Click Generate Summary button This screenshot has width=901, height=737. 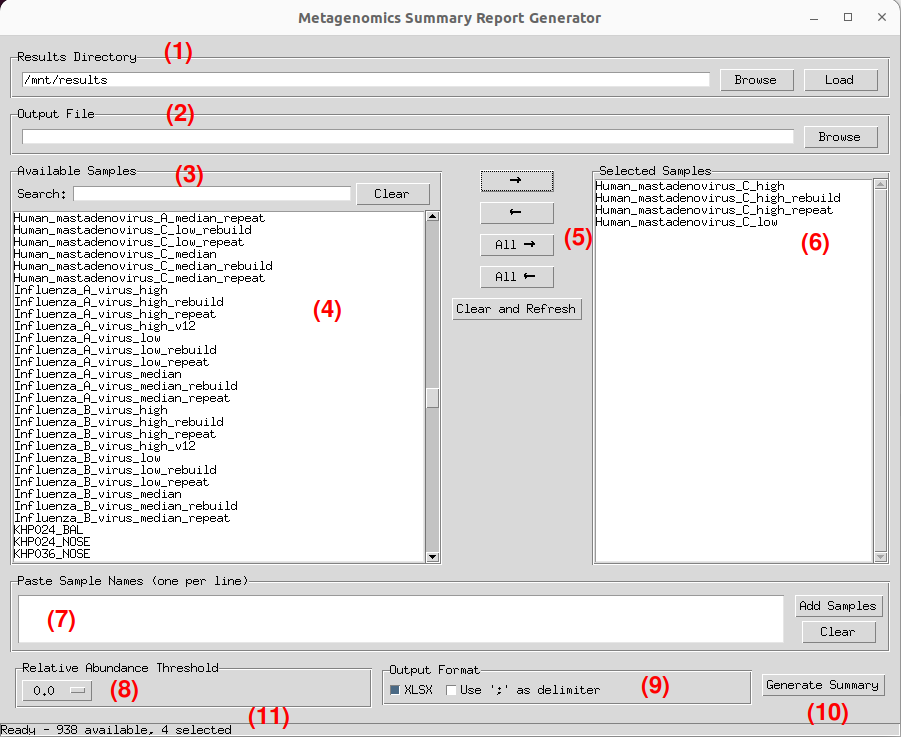[x=823, y=685]
